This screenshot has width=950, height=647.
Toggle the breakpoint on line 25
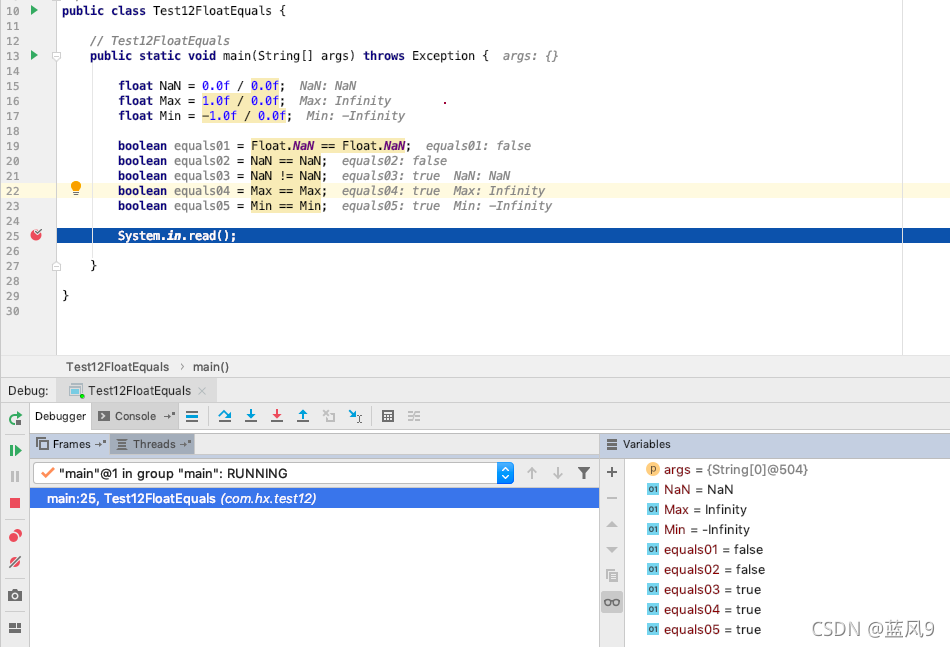click(36, 235)
